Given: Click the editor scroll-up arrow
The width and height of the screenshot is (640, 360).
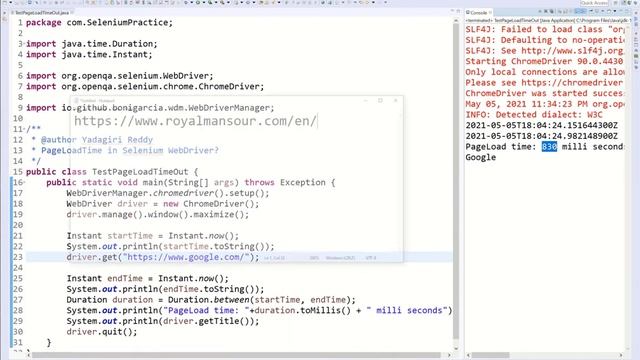Looking at the screenshot, I should point(456,20).
